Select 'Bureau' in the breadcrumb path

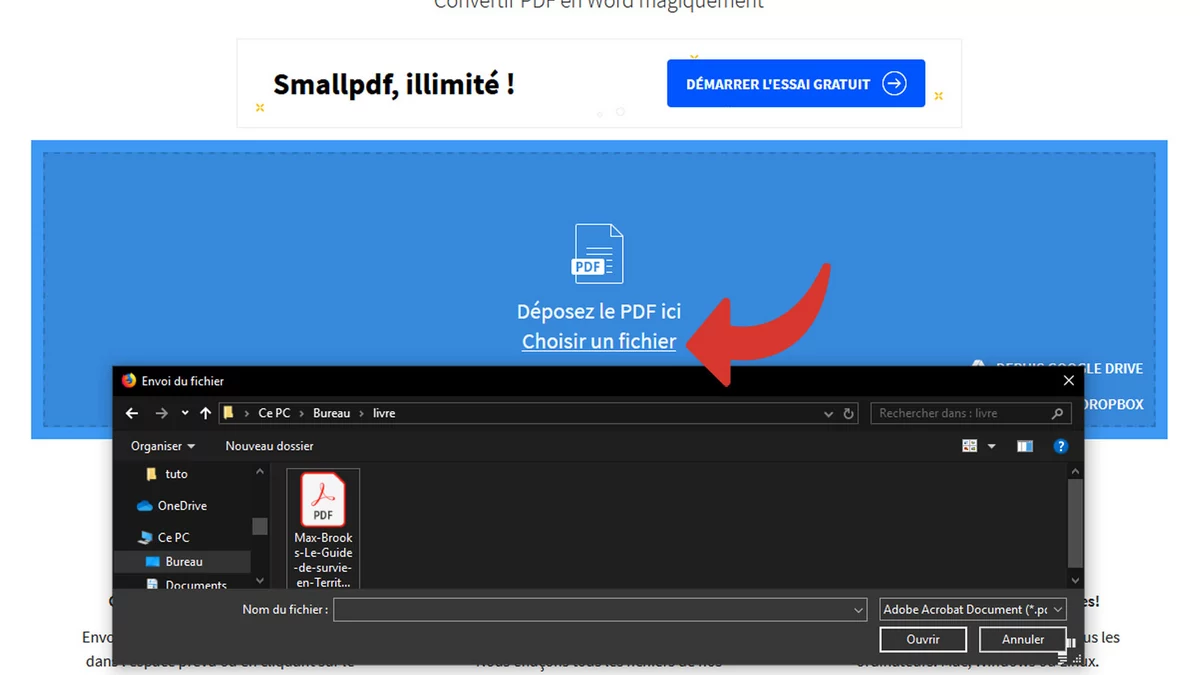[332, 413]
